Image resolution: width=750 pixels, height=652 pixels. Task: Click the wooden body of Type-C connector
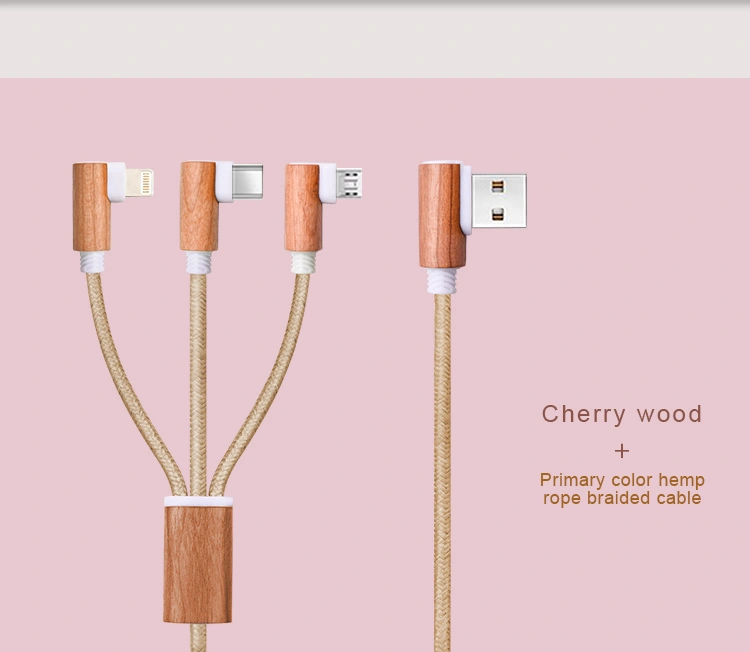tap(199, 206)
